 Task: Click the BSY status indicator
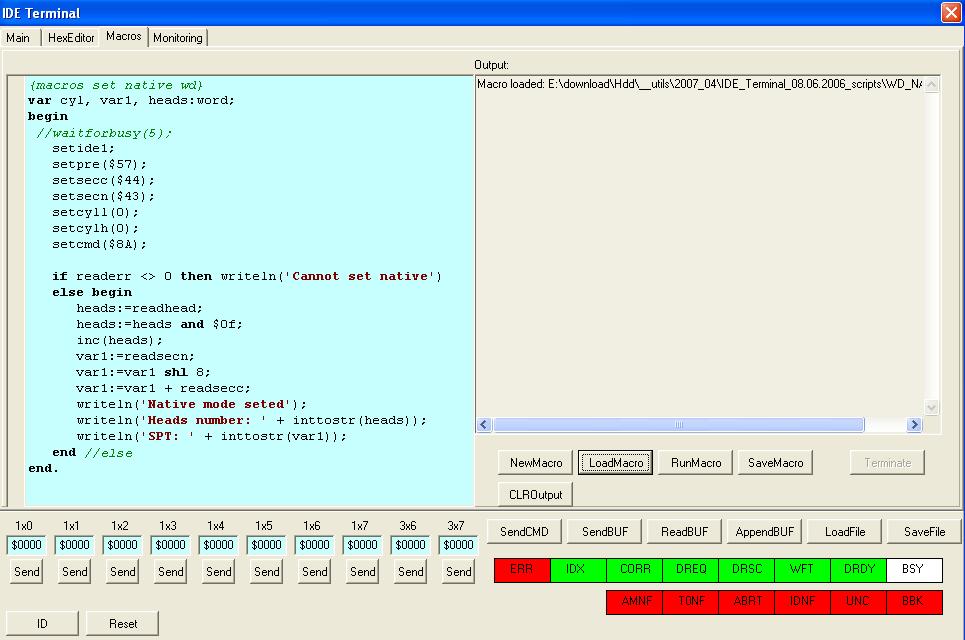coord(915,570)
